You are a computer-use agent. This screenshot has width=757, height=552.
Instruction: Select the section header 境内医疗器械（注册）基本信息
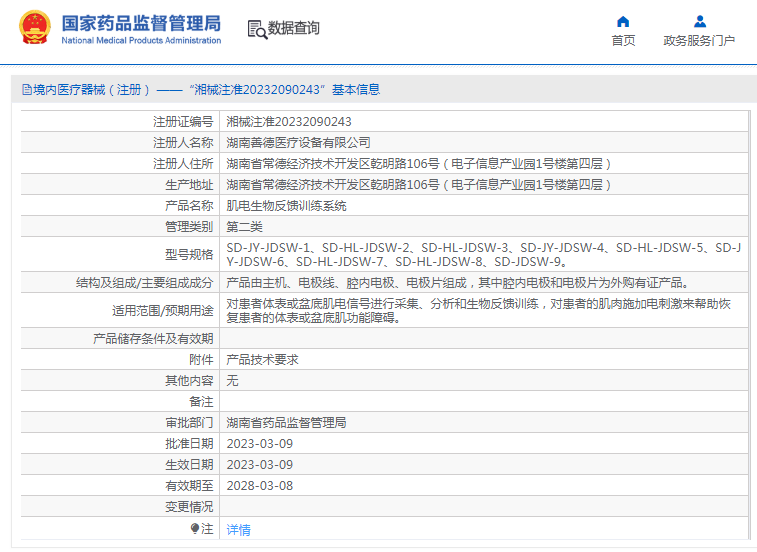point(201,90)
